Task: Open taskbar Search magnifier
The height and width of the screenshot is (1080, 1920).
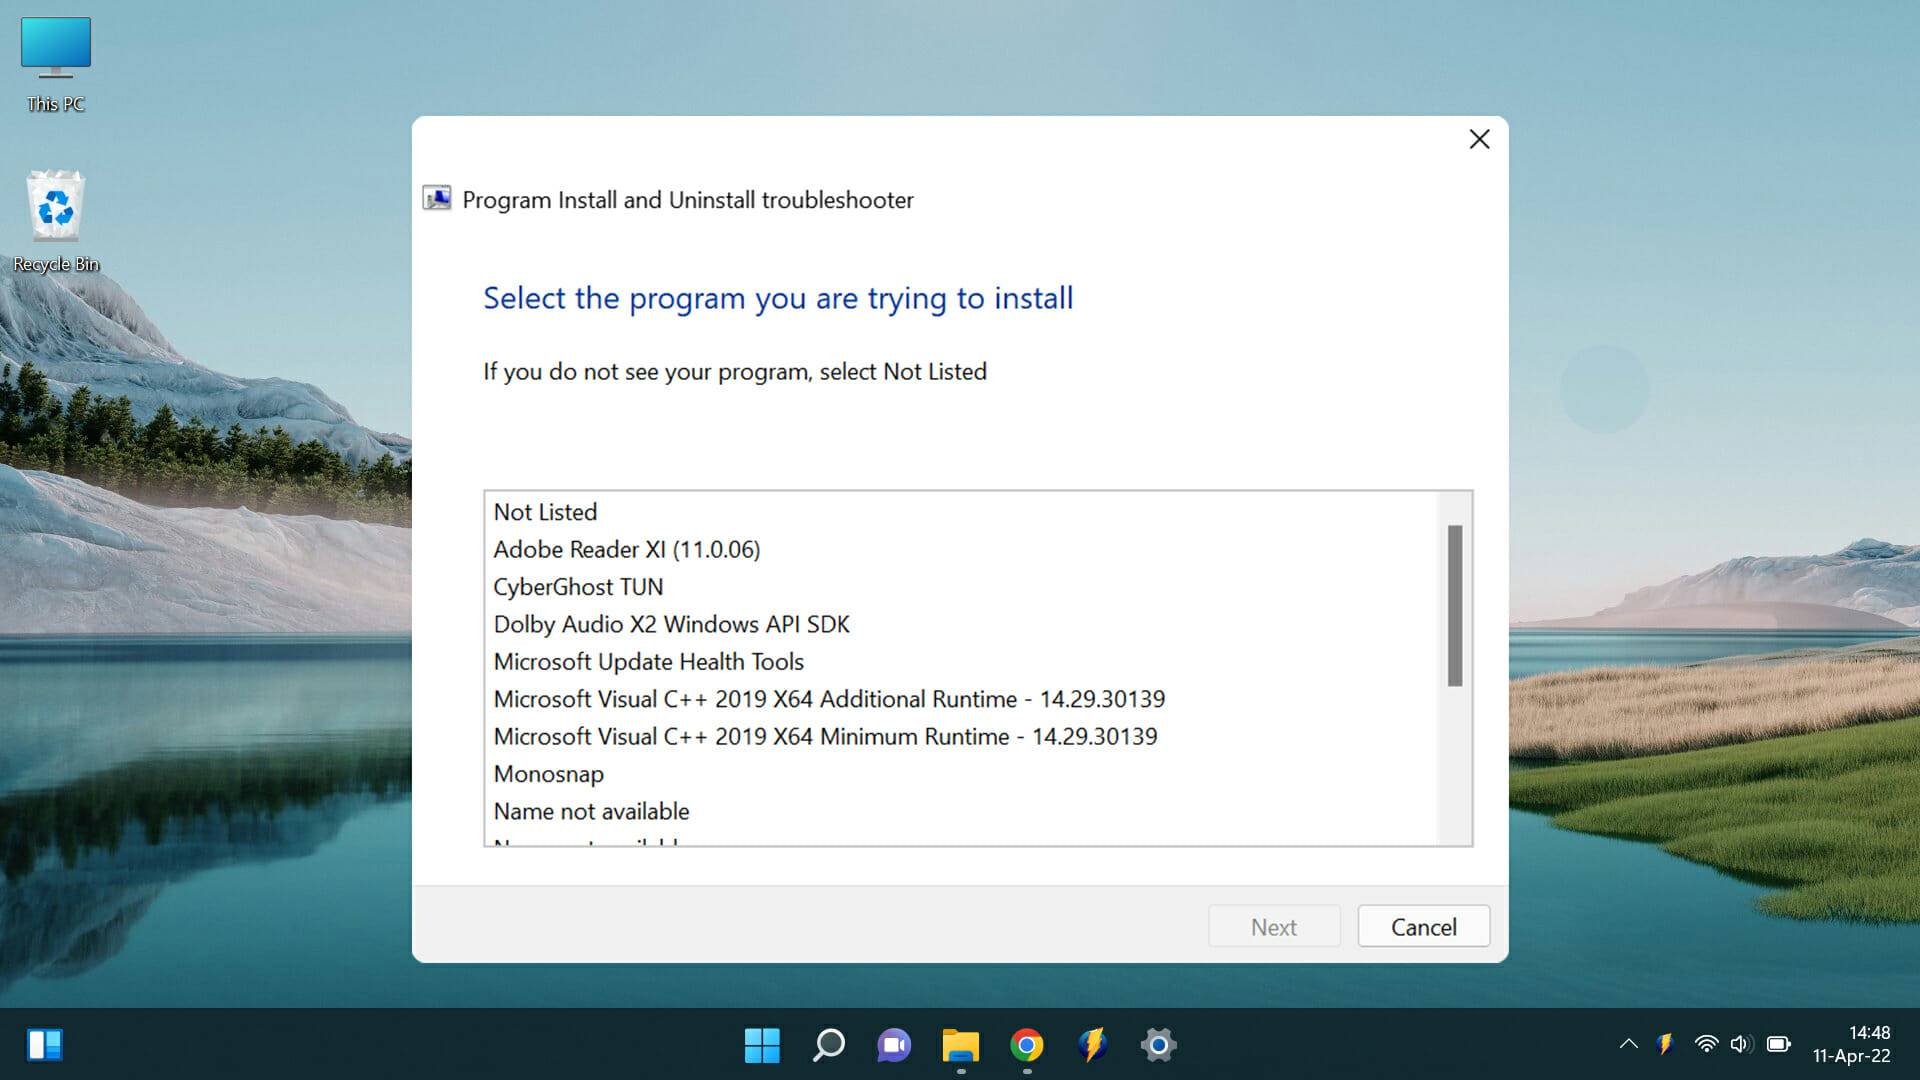Action: (828, 1045)
